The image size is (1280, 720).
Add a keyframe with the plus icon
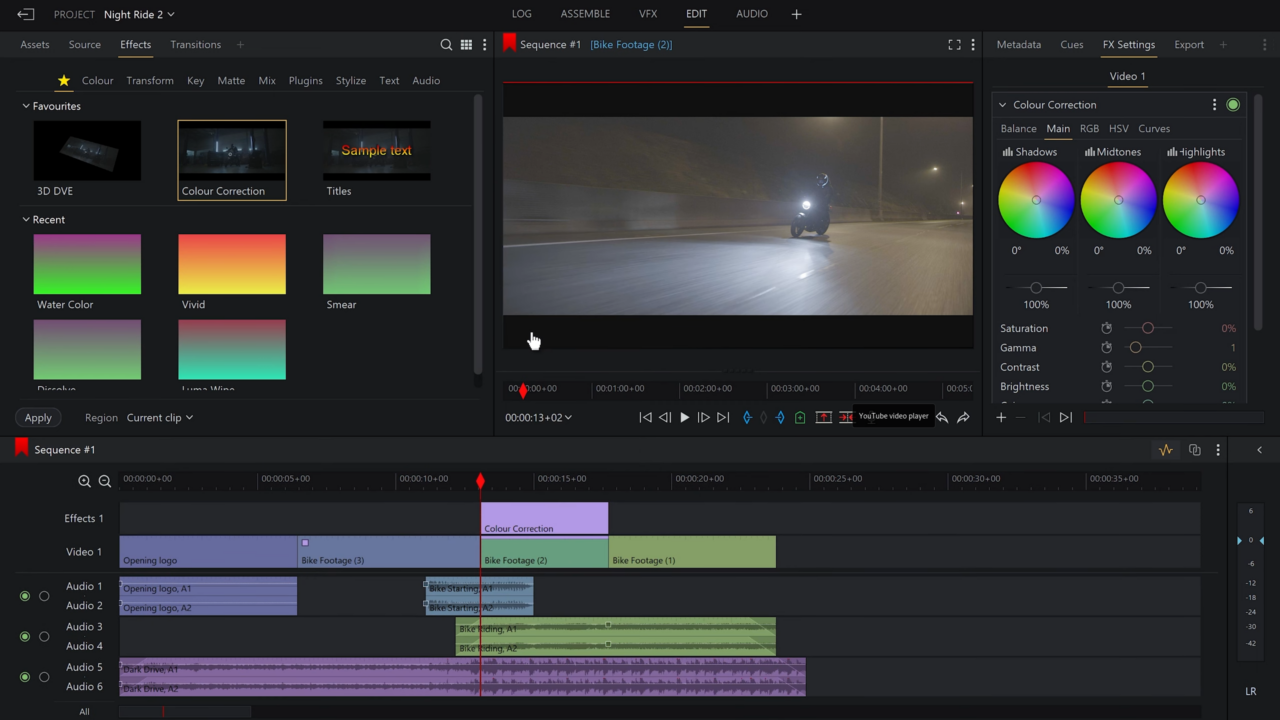click(1001, 418)
